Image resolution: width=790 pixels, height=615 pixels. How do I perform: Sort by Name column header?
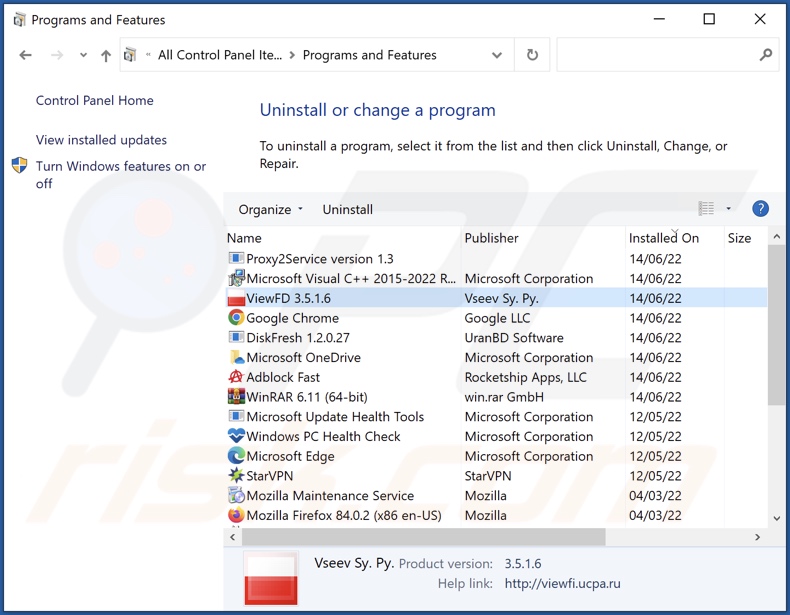click(x=342, y=238)
